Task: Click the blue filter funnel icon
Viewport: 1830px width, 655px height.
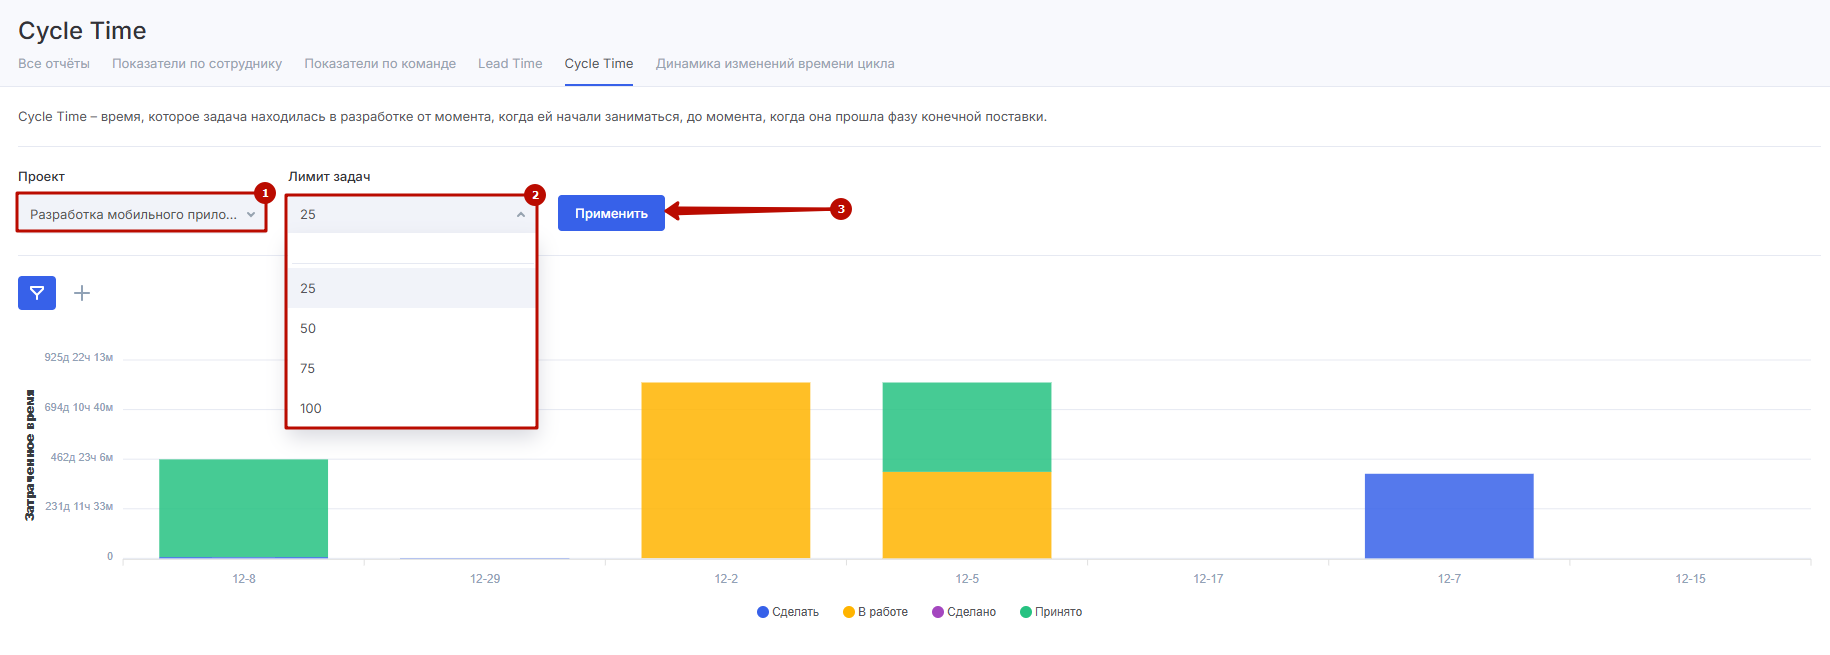Action: click(37, 293)
